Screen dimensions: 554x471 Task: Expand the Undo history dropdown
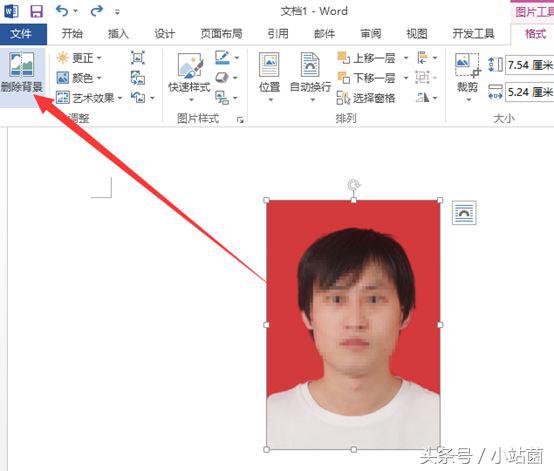pos(75,12)
